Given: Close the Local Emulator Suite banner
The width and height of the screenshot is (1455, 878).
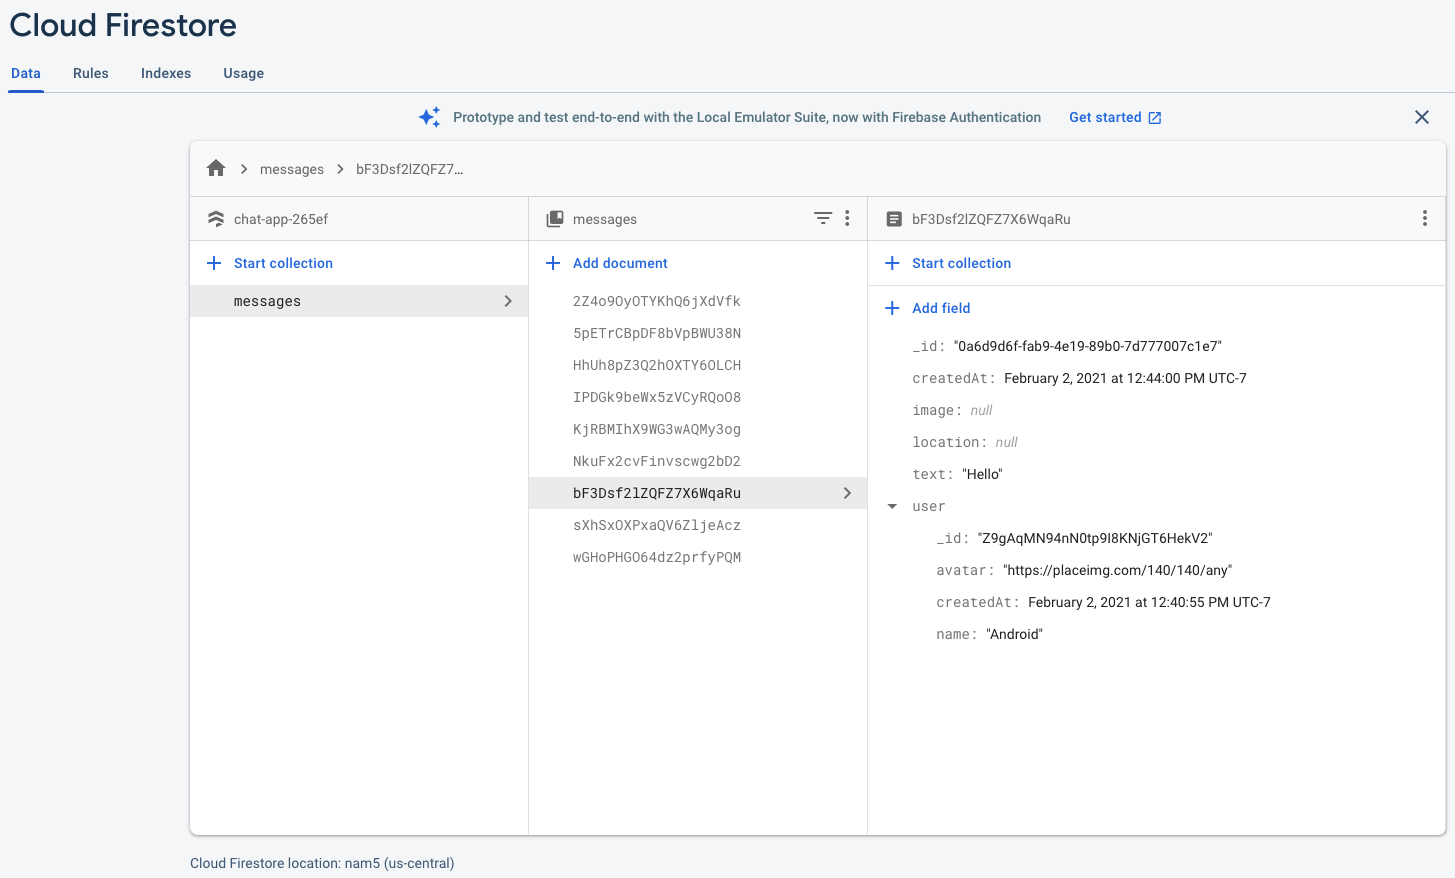Looking at the screenshot, I should [1422, 117].
